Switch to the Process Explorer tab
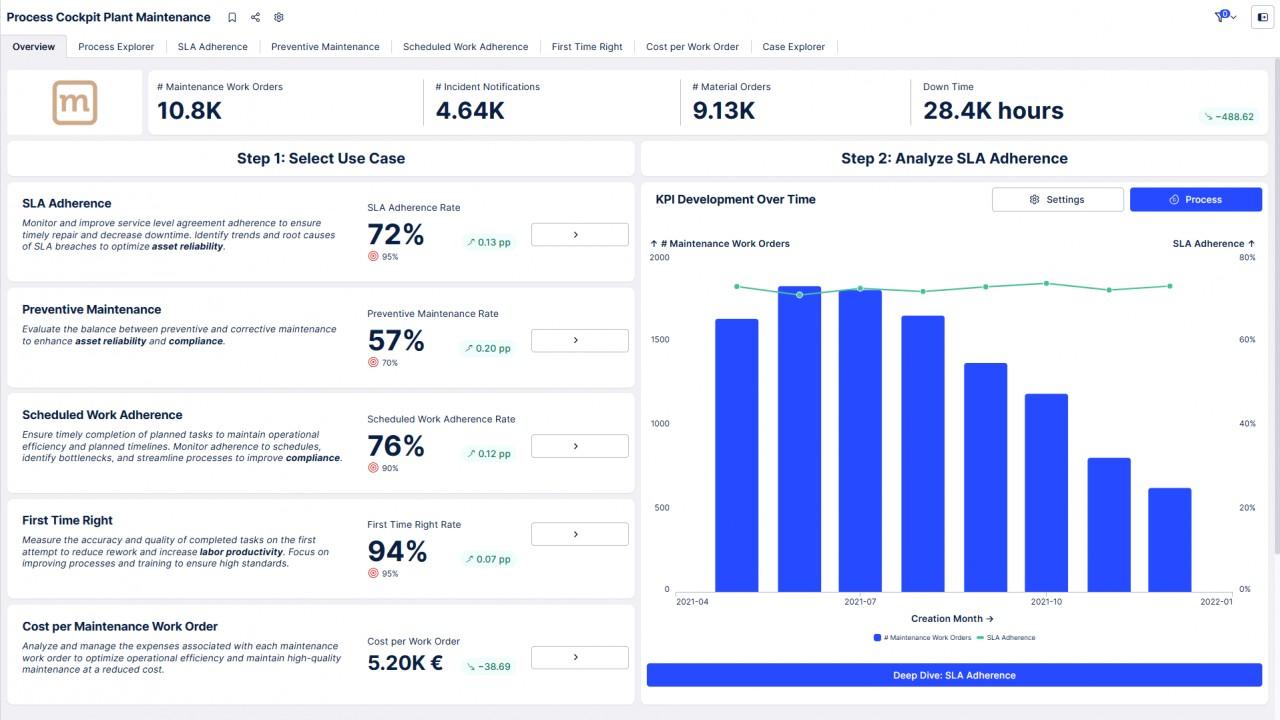This screenshot has height=720, width=1280. (116, 47)
